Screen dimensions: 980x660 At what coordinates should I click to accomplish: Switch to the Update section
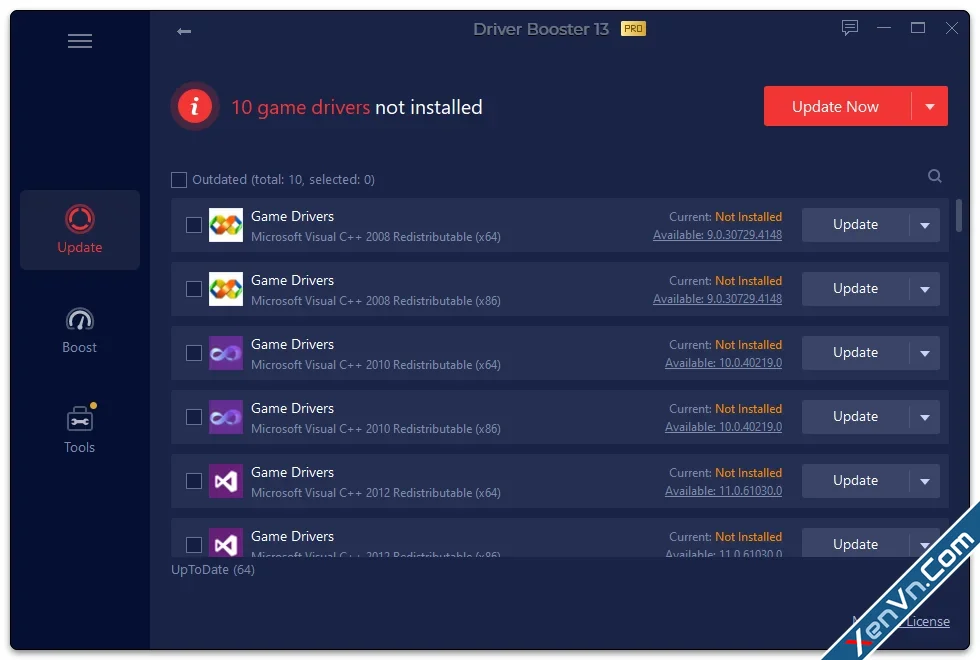coord(80,230)
